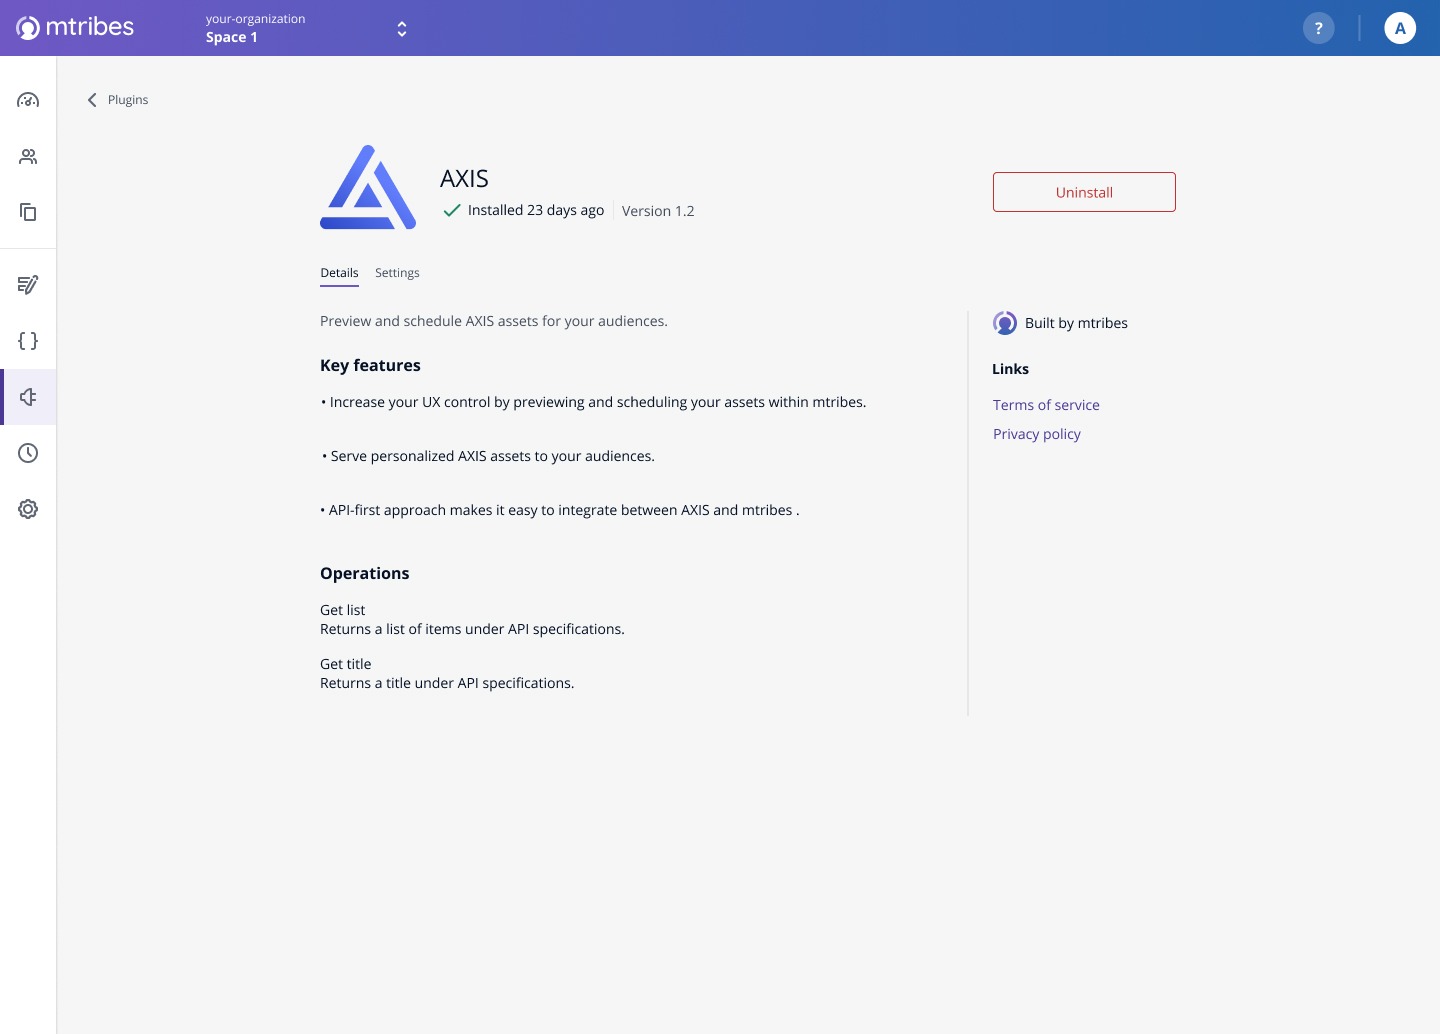Image resolution: width=1440 pixels, height=1034 pixels.
Task: Click the Operations heading
Action: [364, 573]
